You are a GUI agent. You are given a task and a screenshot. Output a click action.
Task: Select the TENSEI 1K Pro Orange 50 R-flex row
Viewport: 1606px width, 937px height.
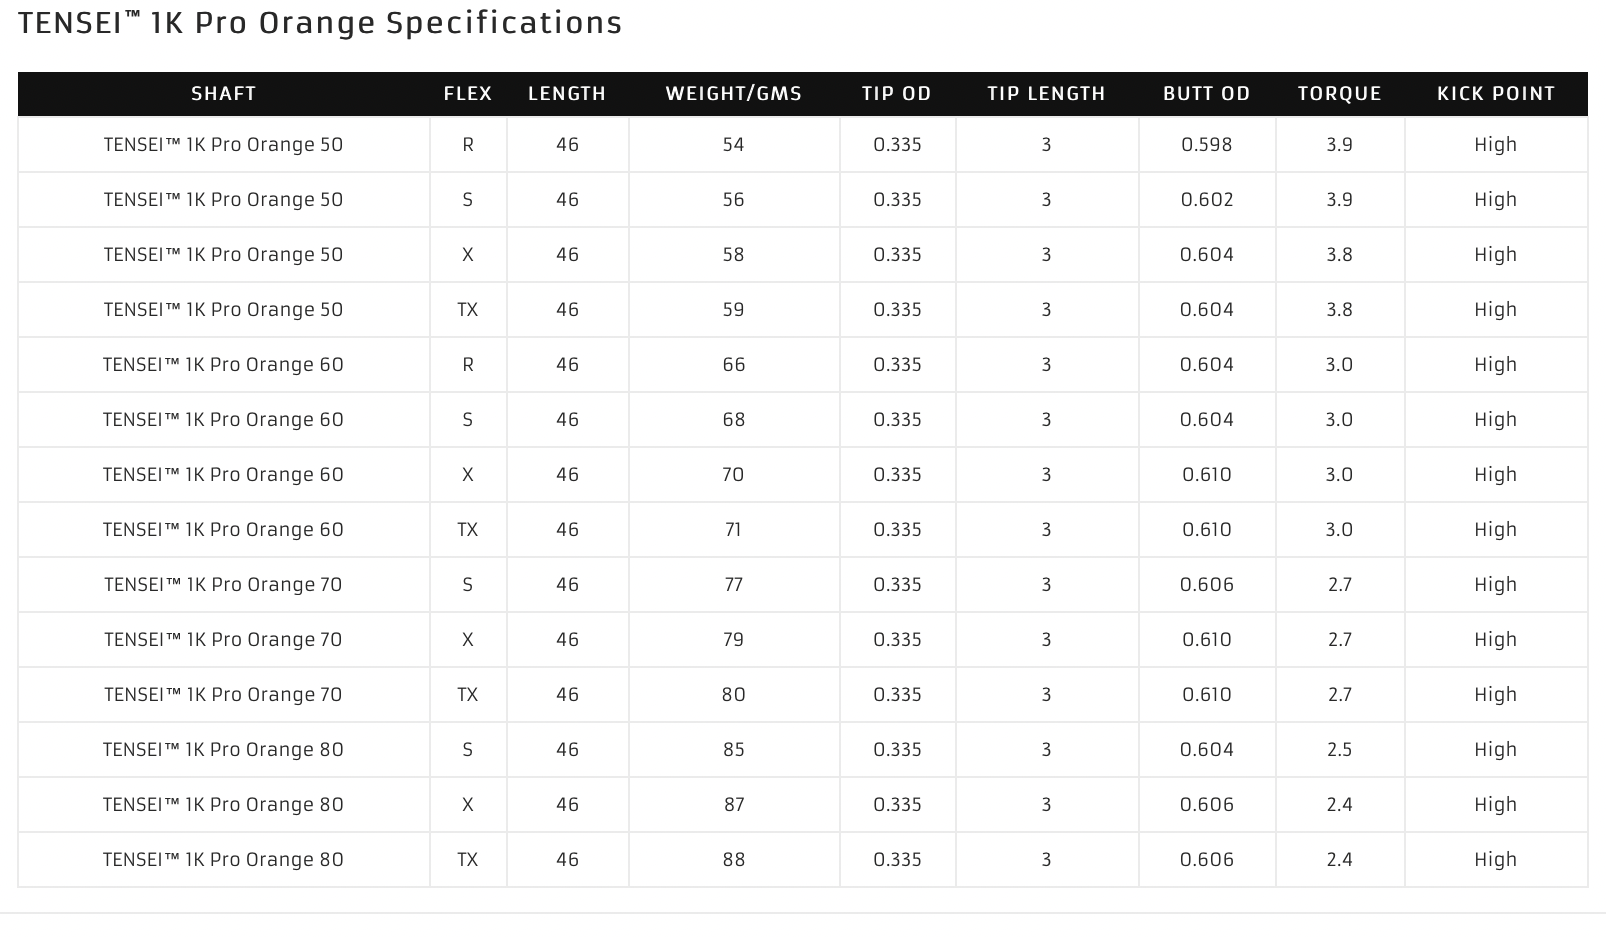pos(802,145)
